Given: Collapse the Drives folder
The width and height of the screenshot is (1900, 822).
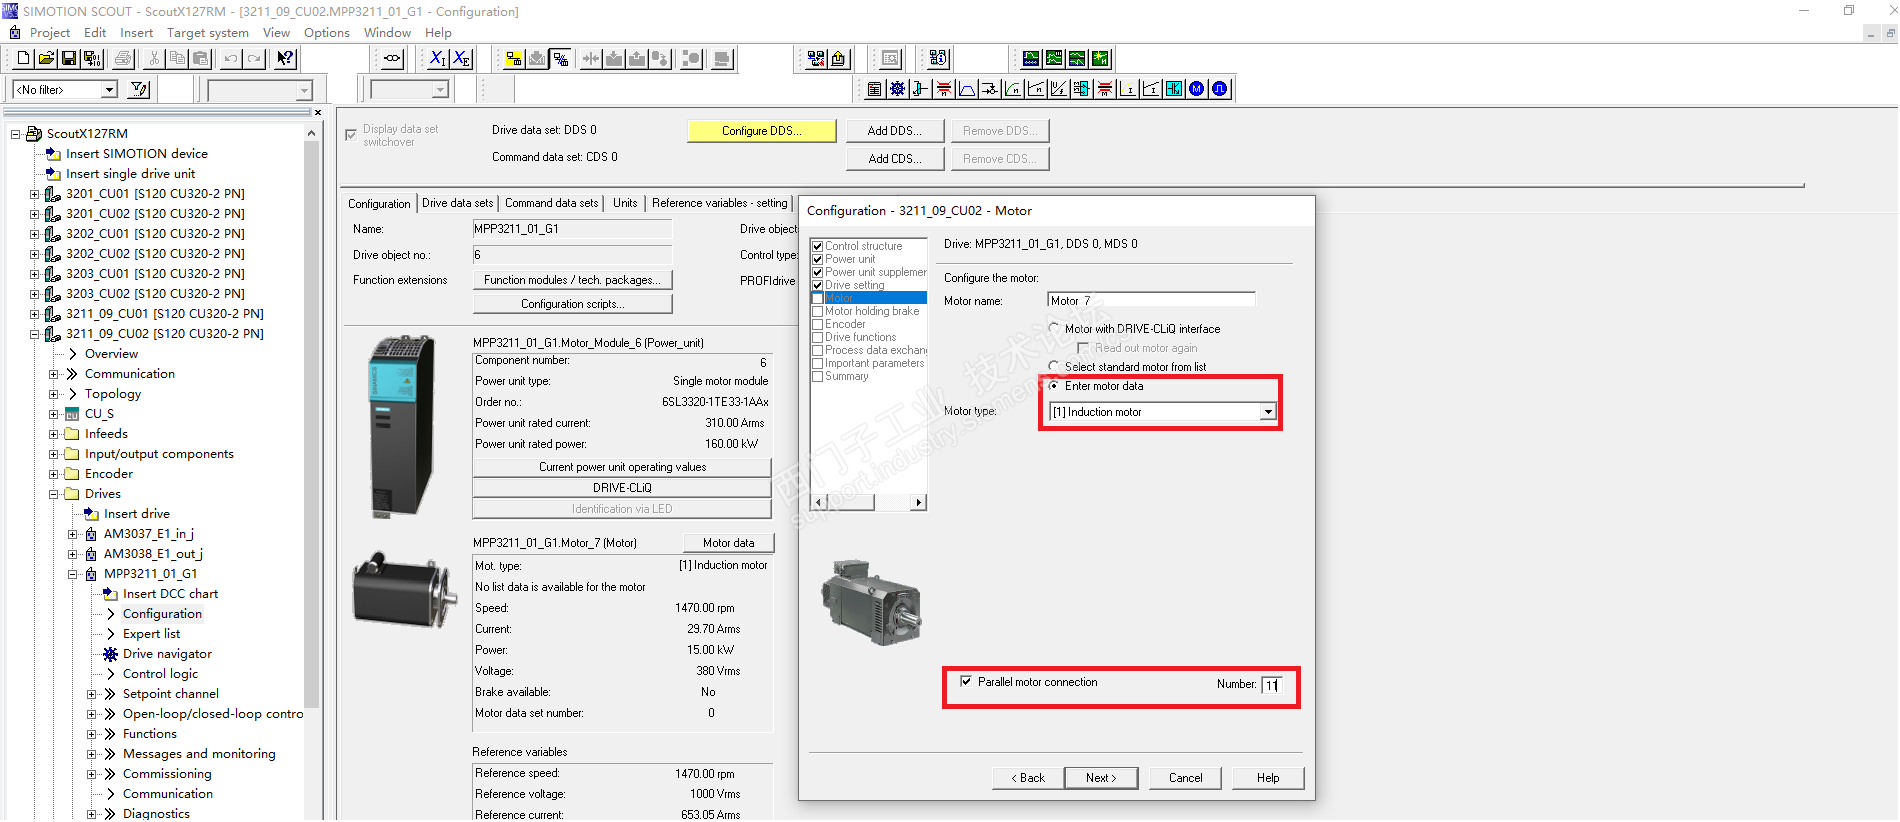Looking at the screenshot, I should (54, 494).
